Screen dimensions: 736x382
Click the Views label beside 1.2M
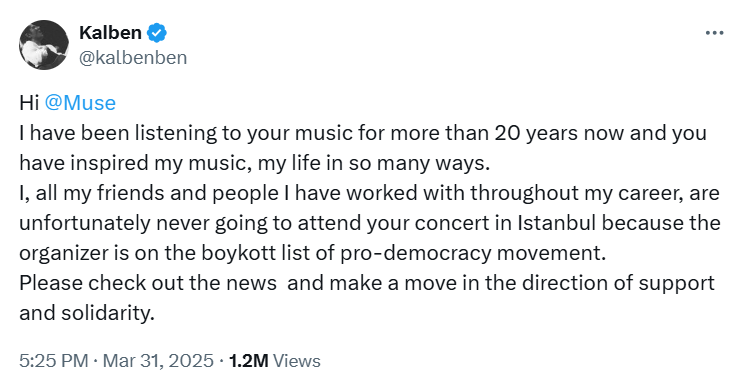[x=297, y=361]
